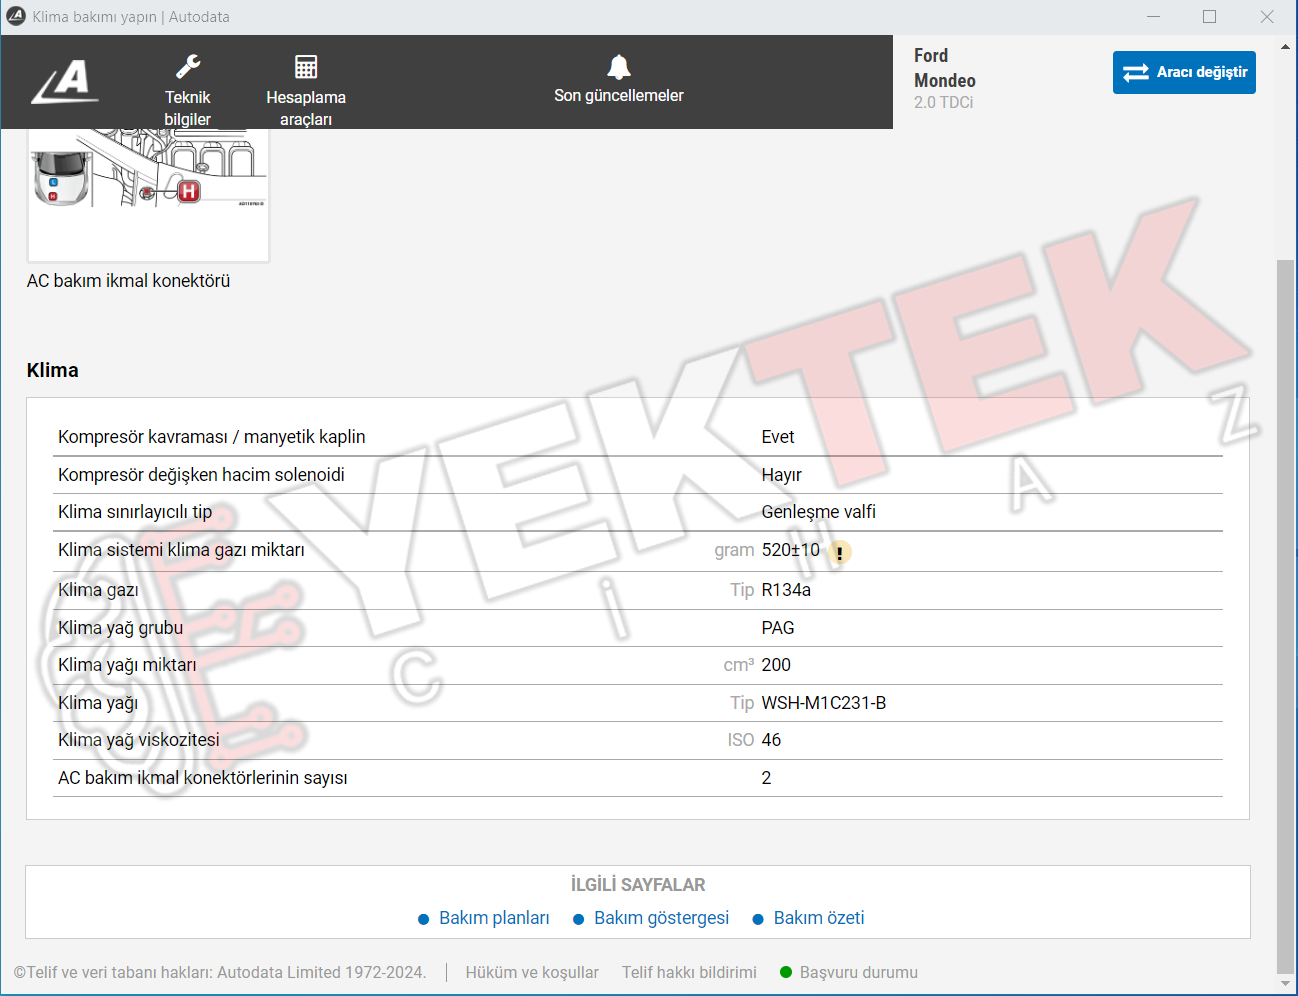Select the Kompresör değişken hacim solenoidi row

[x=638, y=475]
